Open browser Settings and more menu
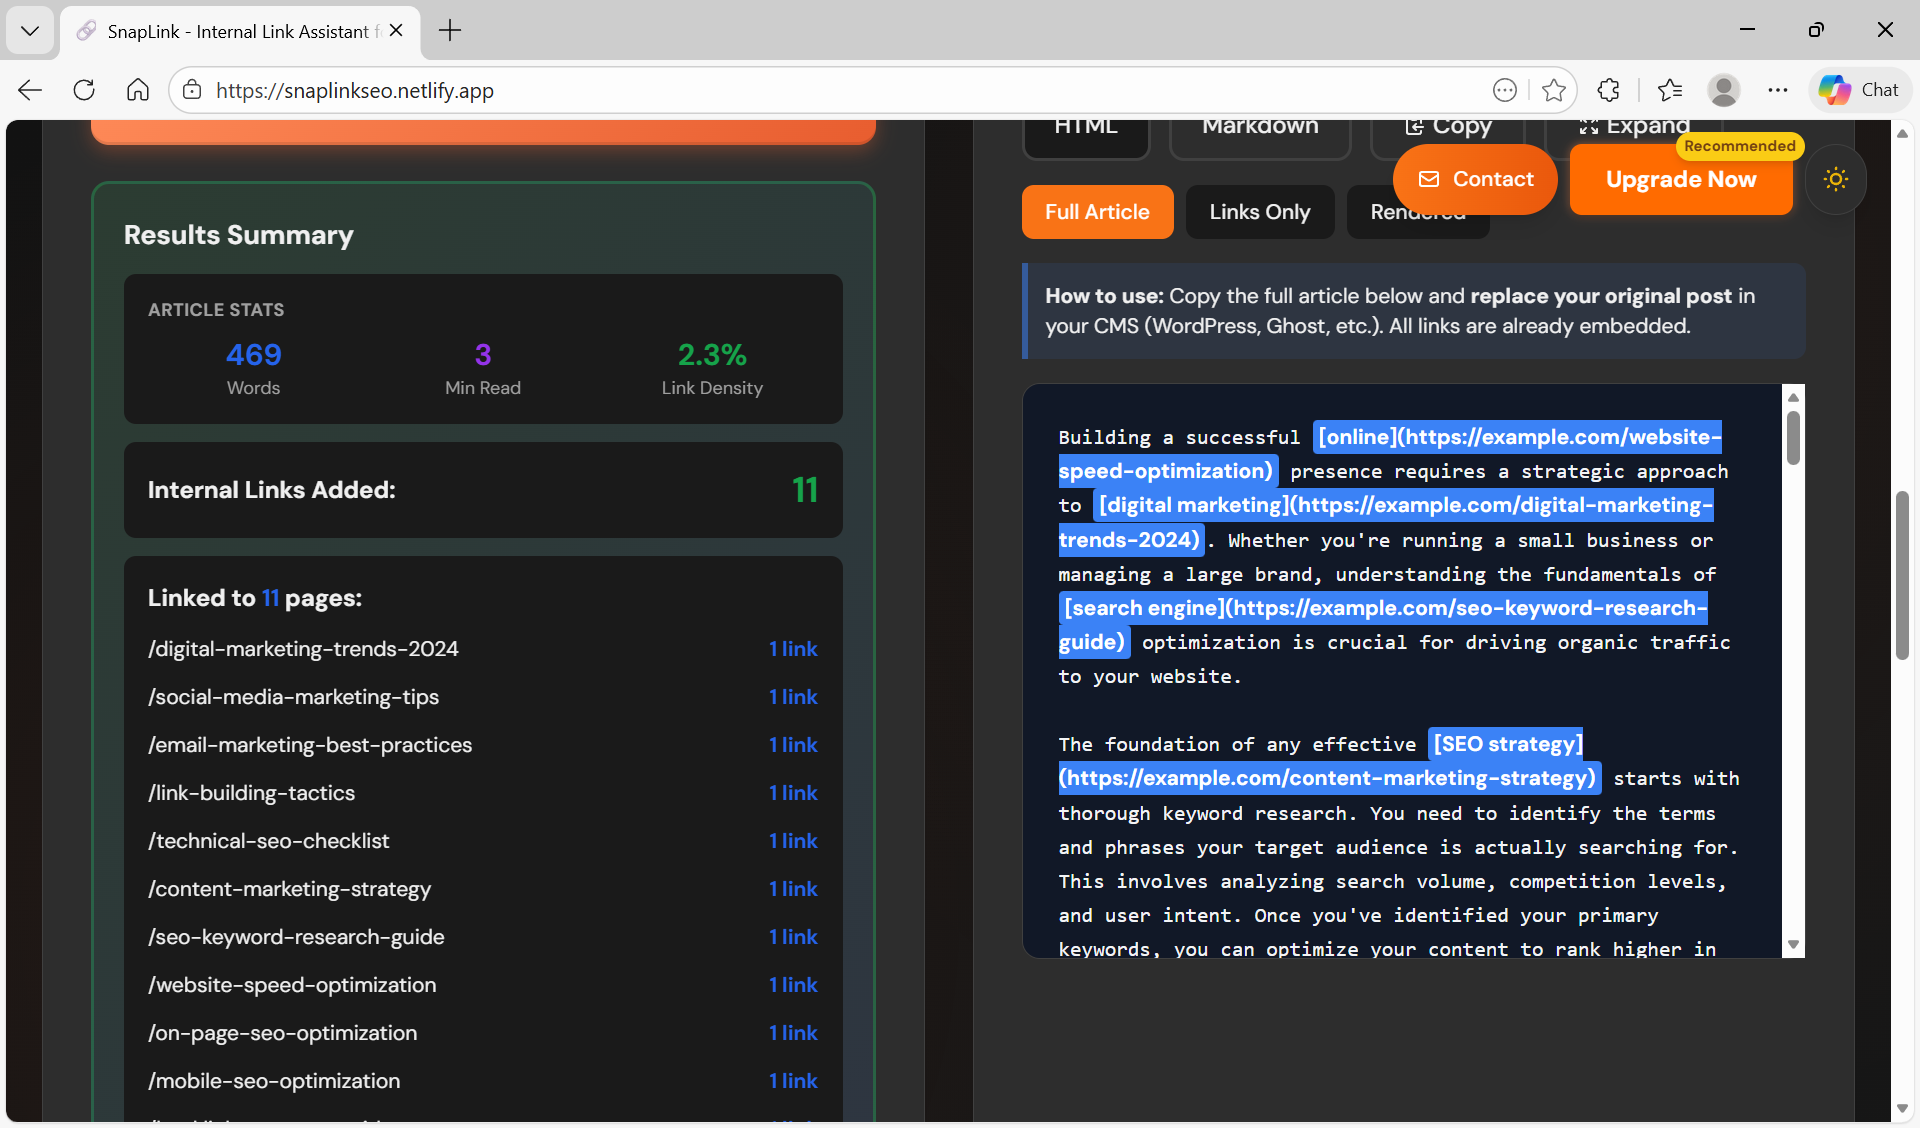This screenshot has width=1920, height=1128. [x=1777, y=90]
